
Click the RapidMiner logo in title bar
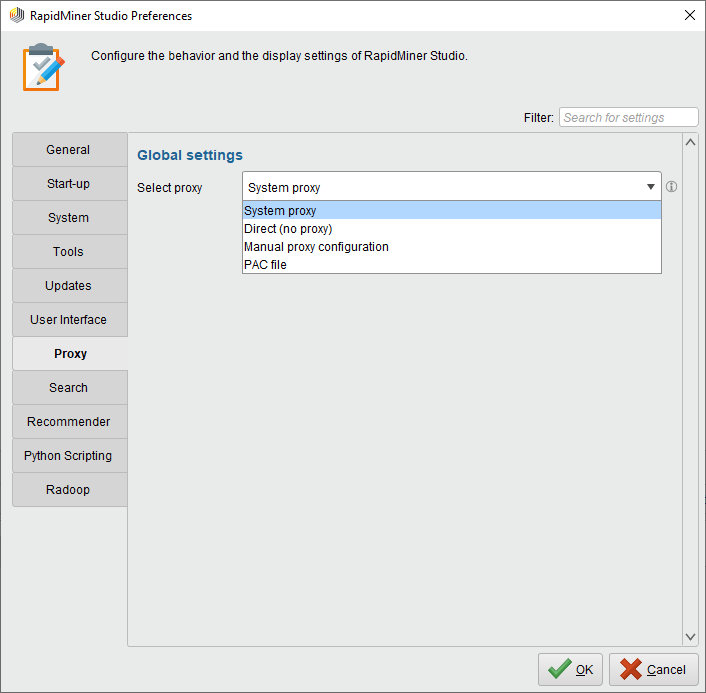point(16,16)
